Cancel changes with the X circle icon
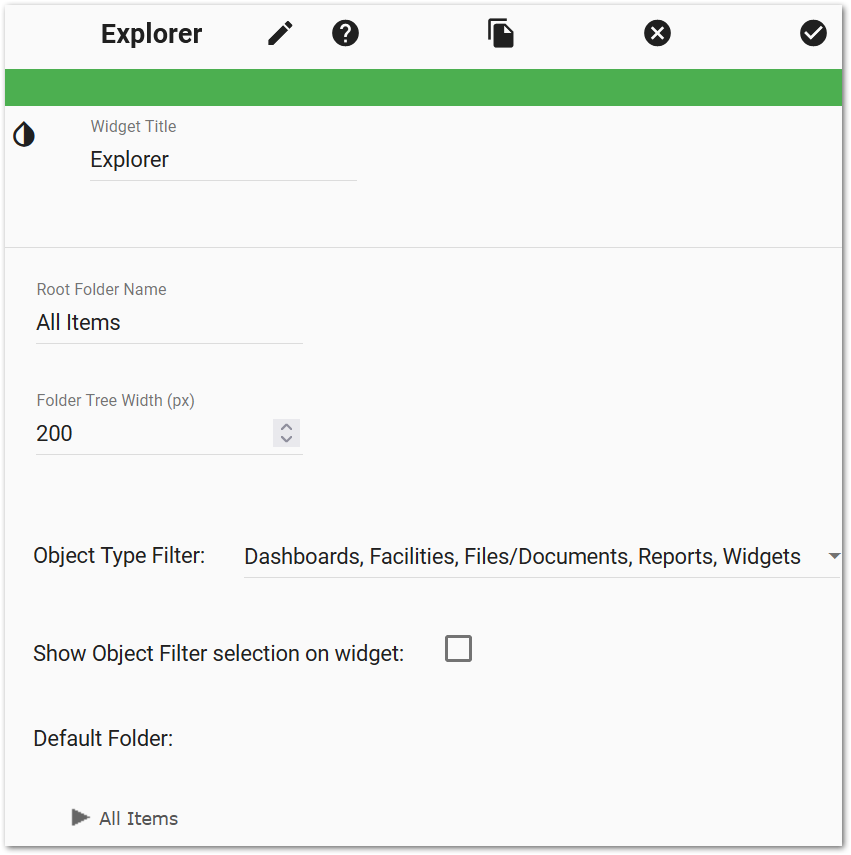This screenshot has height=855, width=851. click(x=657, y=33)
